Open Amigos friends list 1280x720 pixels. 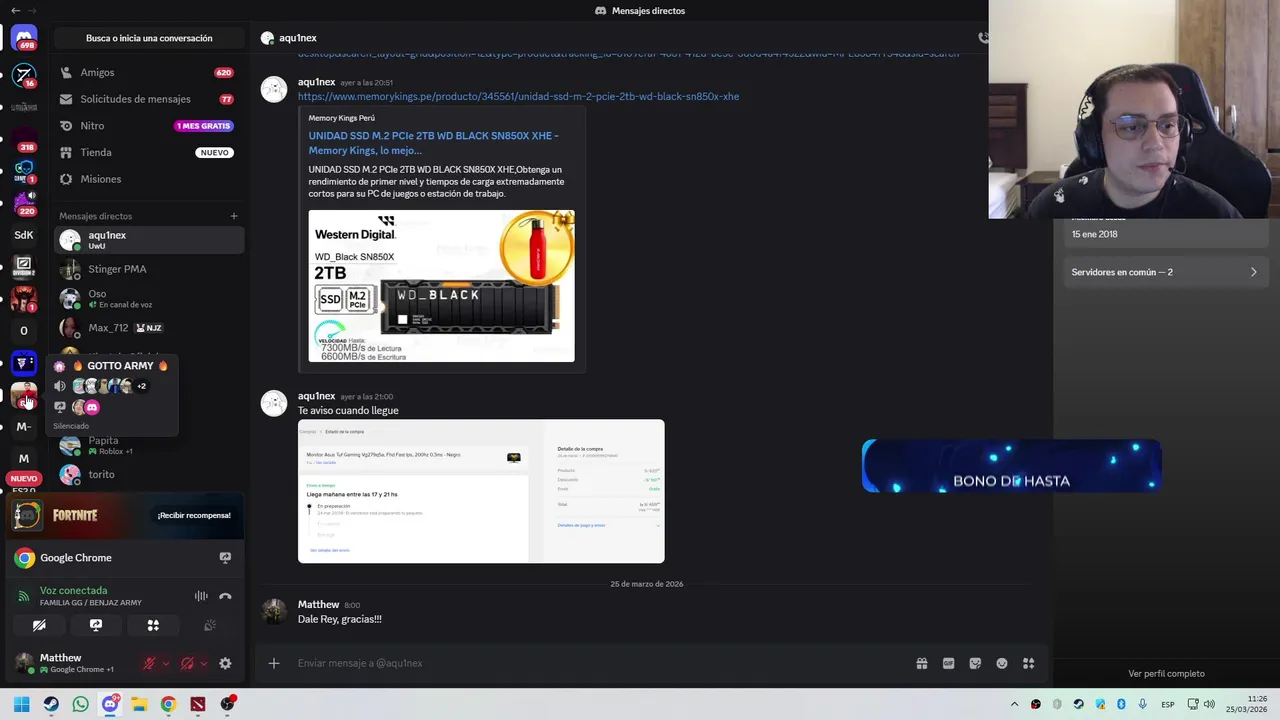pos(148,73)
